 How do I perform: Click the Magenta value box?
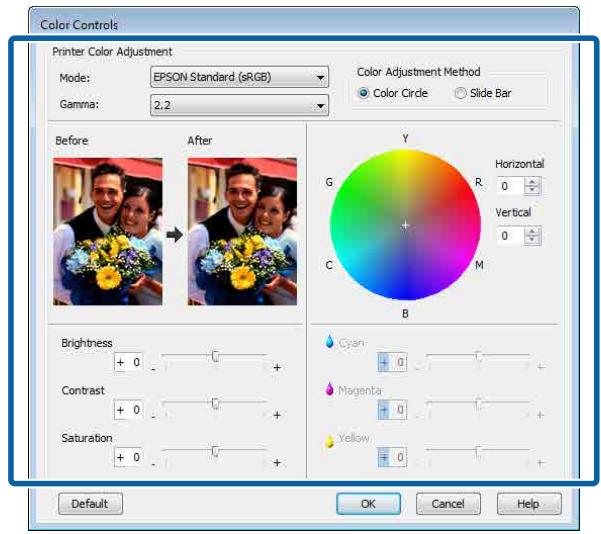[x=392, y=410]
